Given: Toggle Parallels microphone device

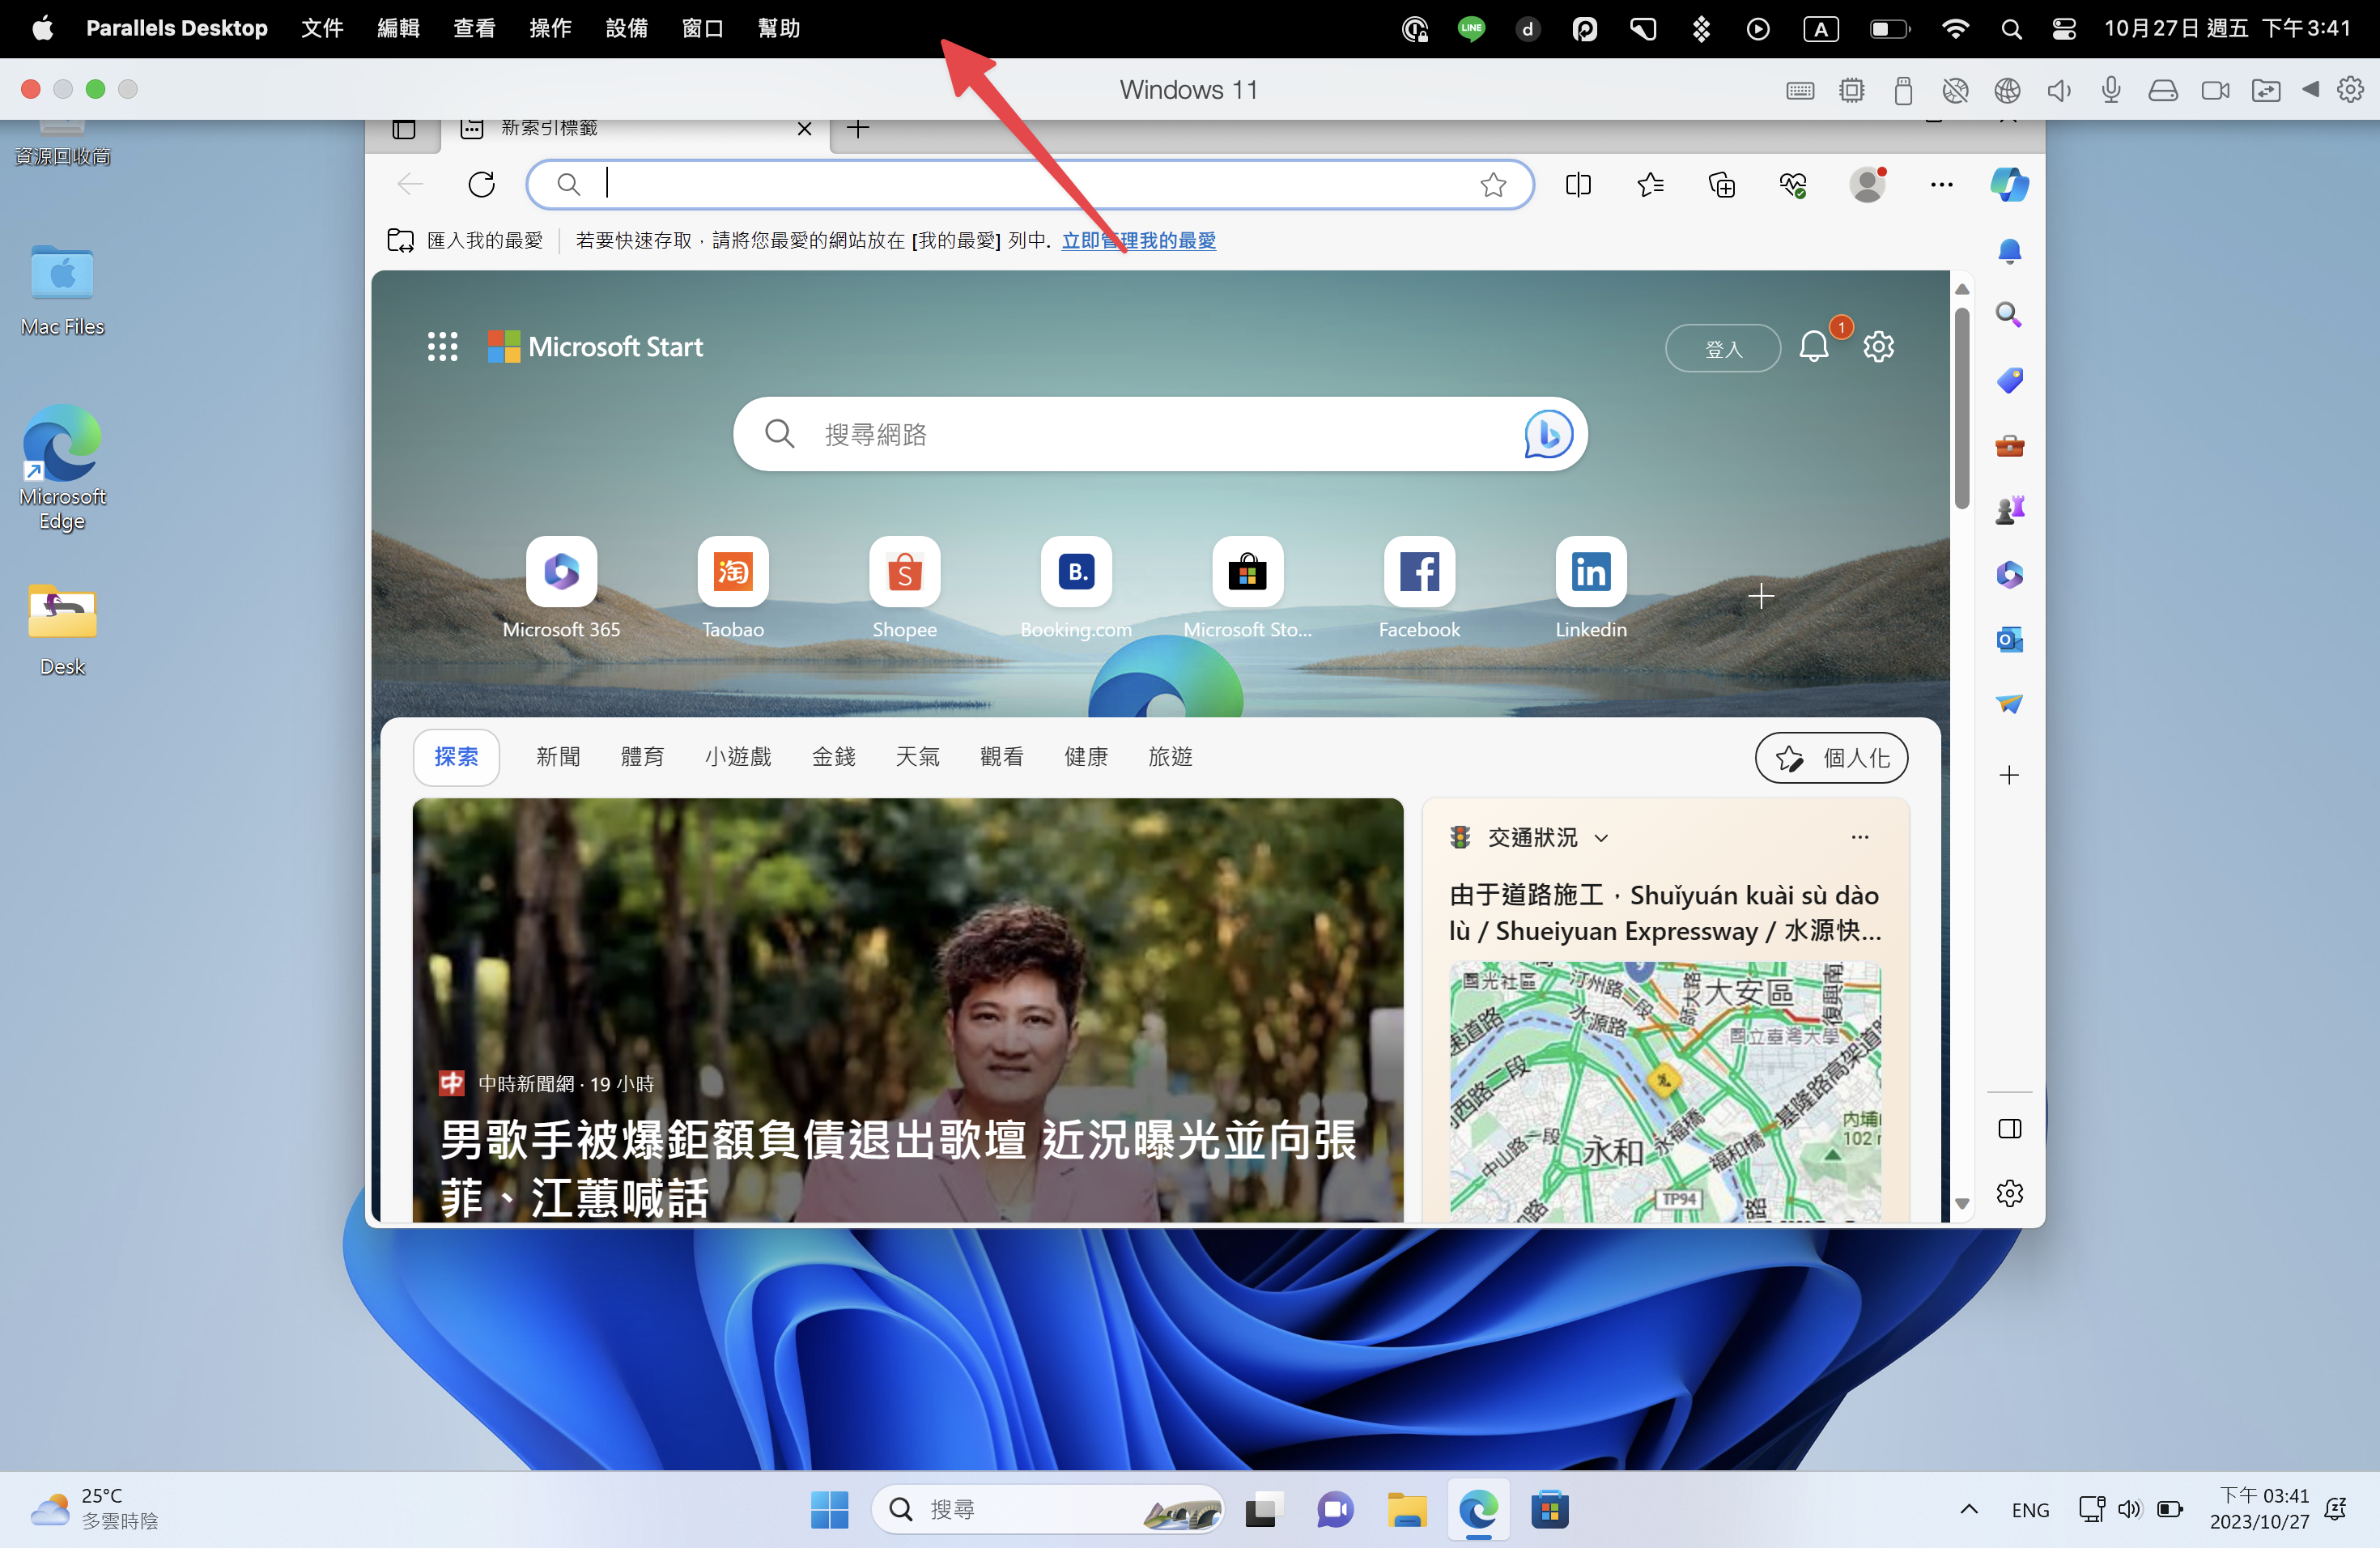Looking at the screenshot, I should coord(2111,90).
